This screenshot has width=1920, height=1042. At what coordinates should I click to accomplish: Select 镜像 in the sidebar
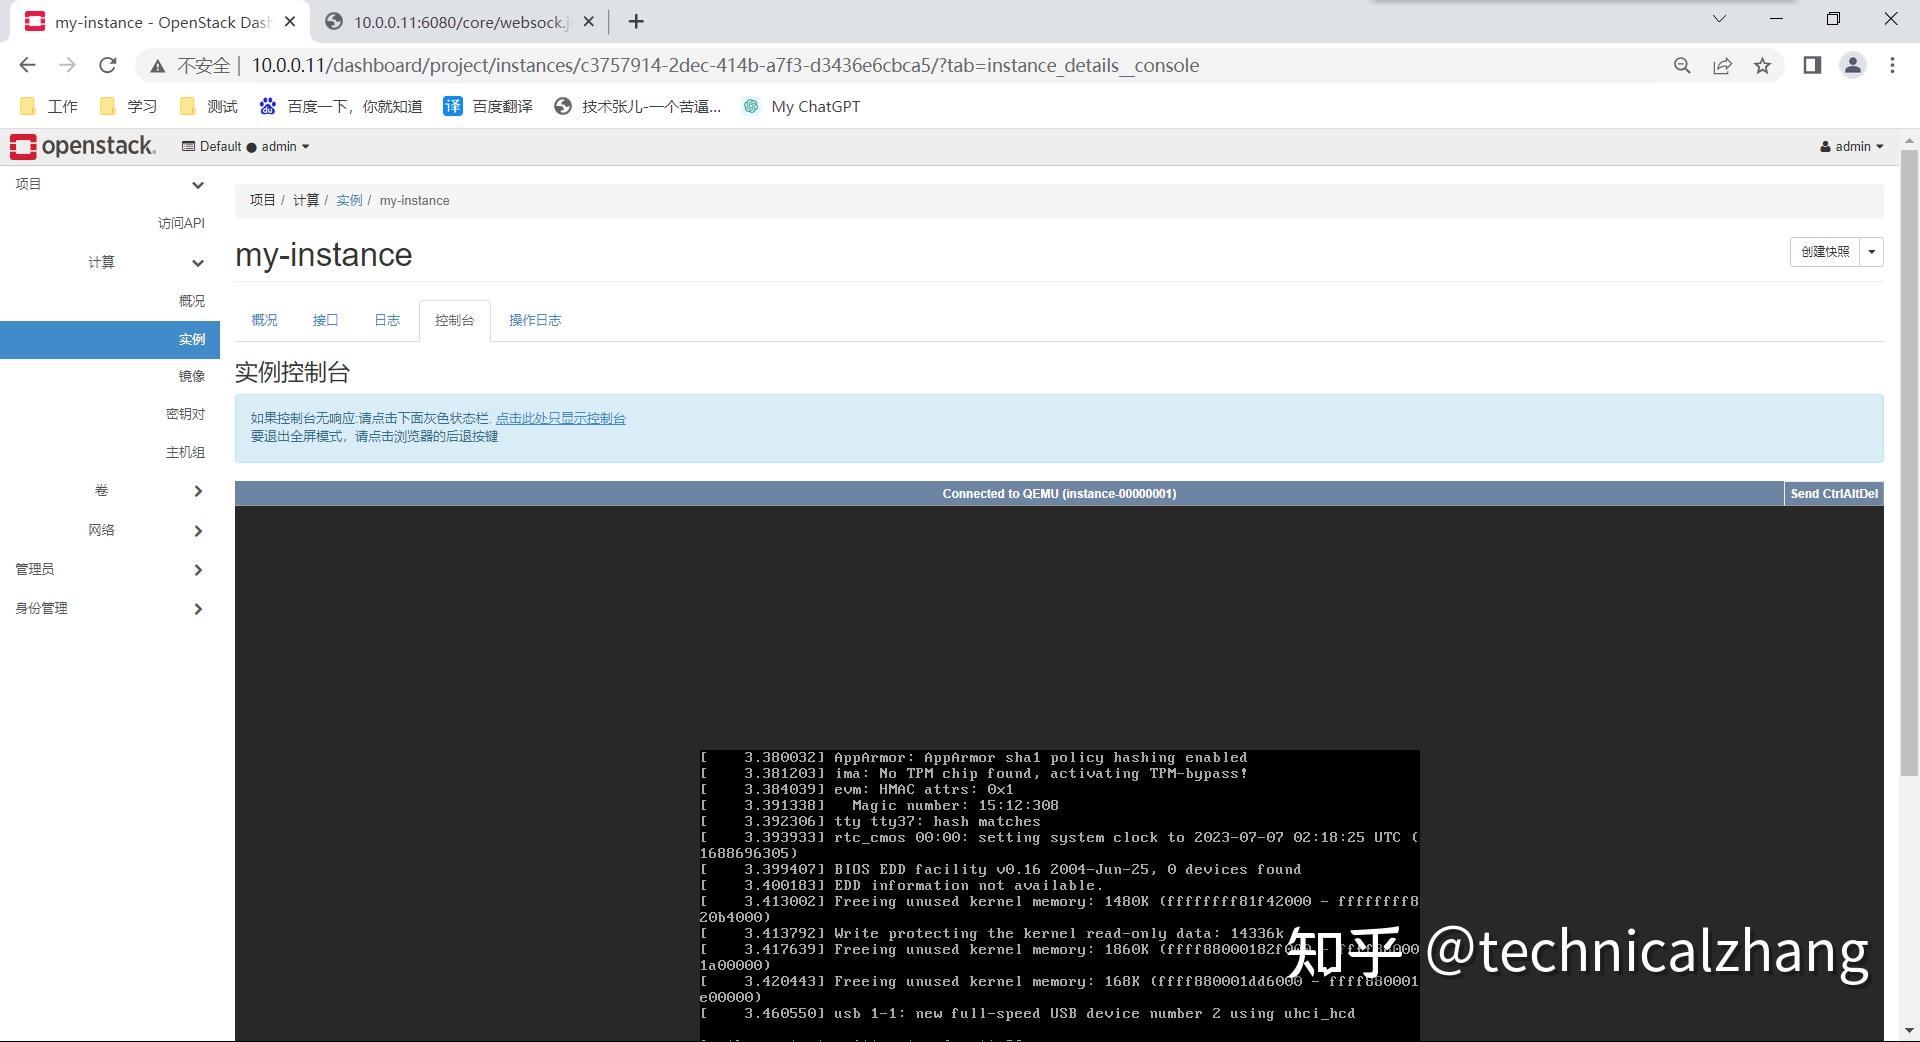tap(190, 376)
